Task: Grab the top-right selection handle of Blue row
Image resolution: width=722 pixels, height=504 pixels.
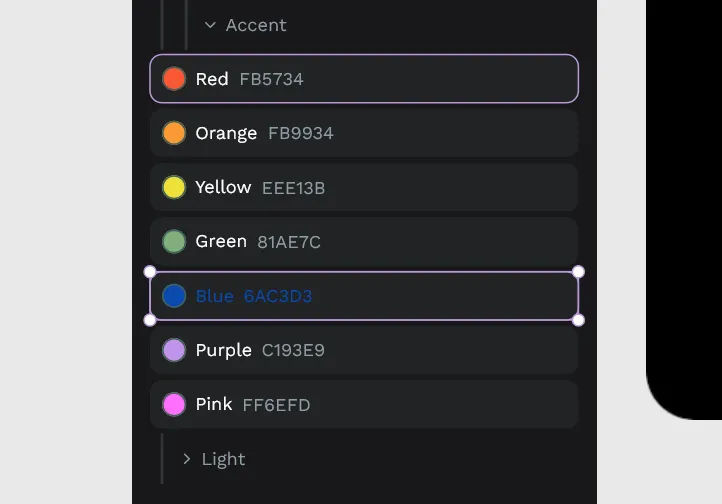Action: pyautogui.click(x=578, y=271)
